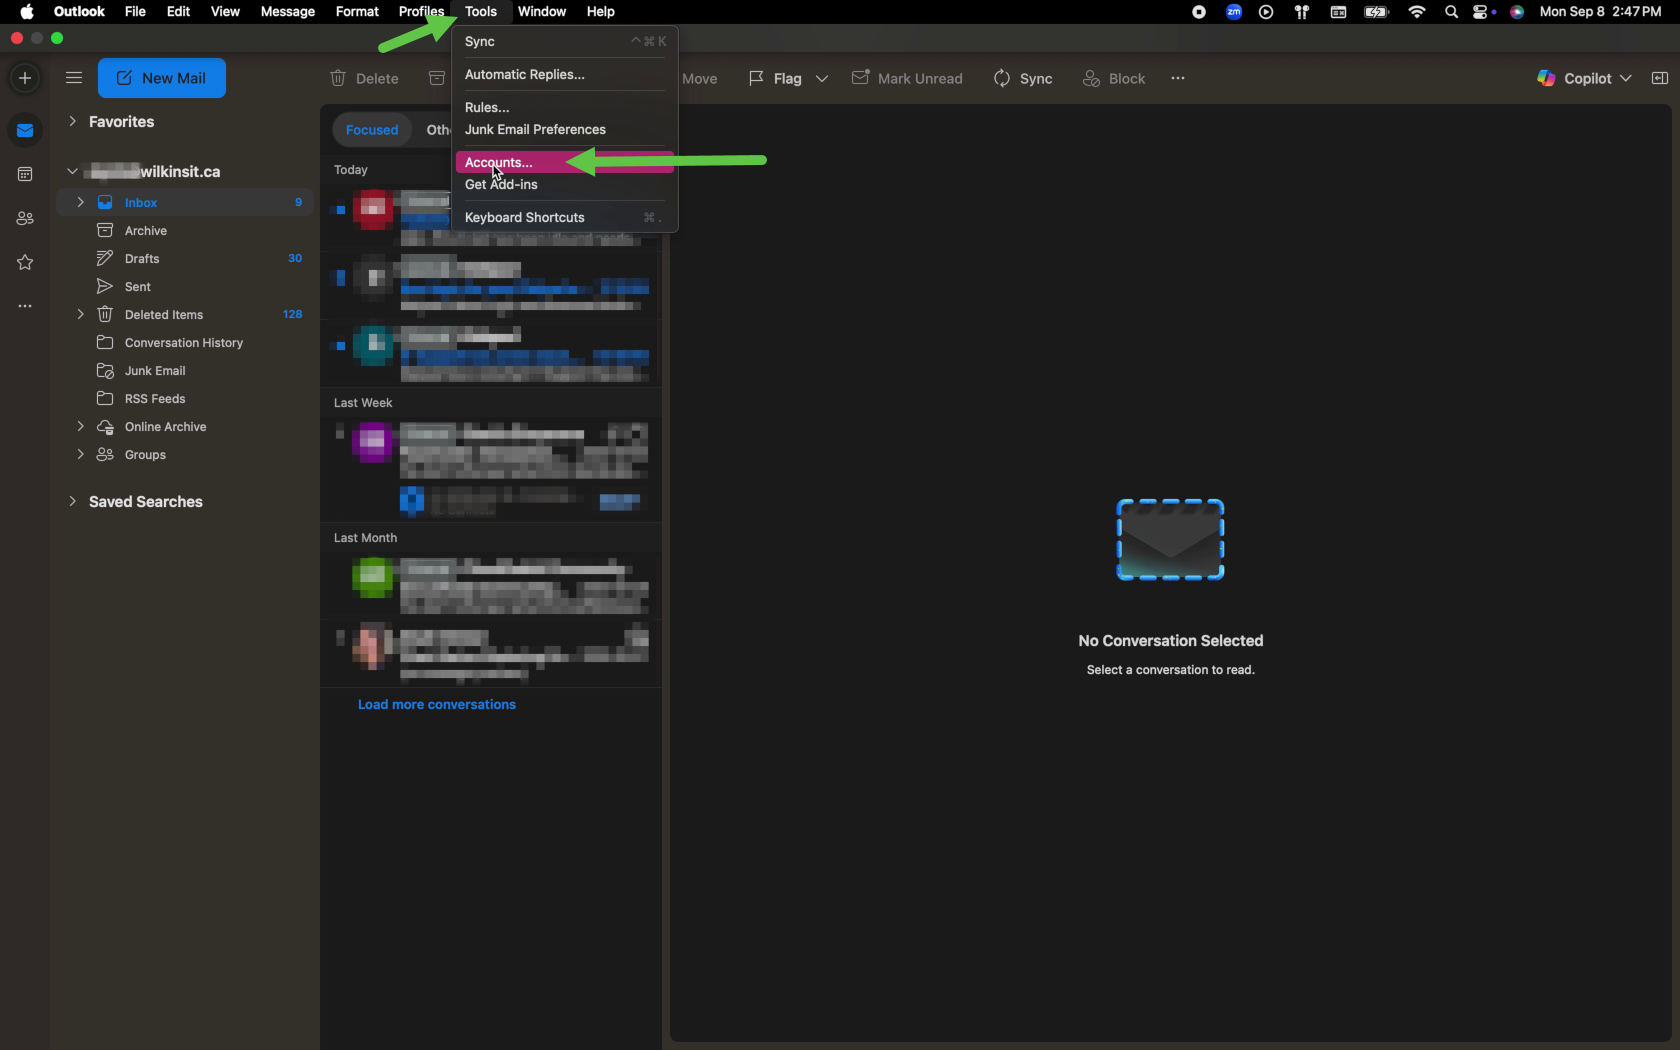The image size is (1680, 1050).
Task: Open the People contacts icon in sidebar
Action: coord(25,218)
